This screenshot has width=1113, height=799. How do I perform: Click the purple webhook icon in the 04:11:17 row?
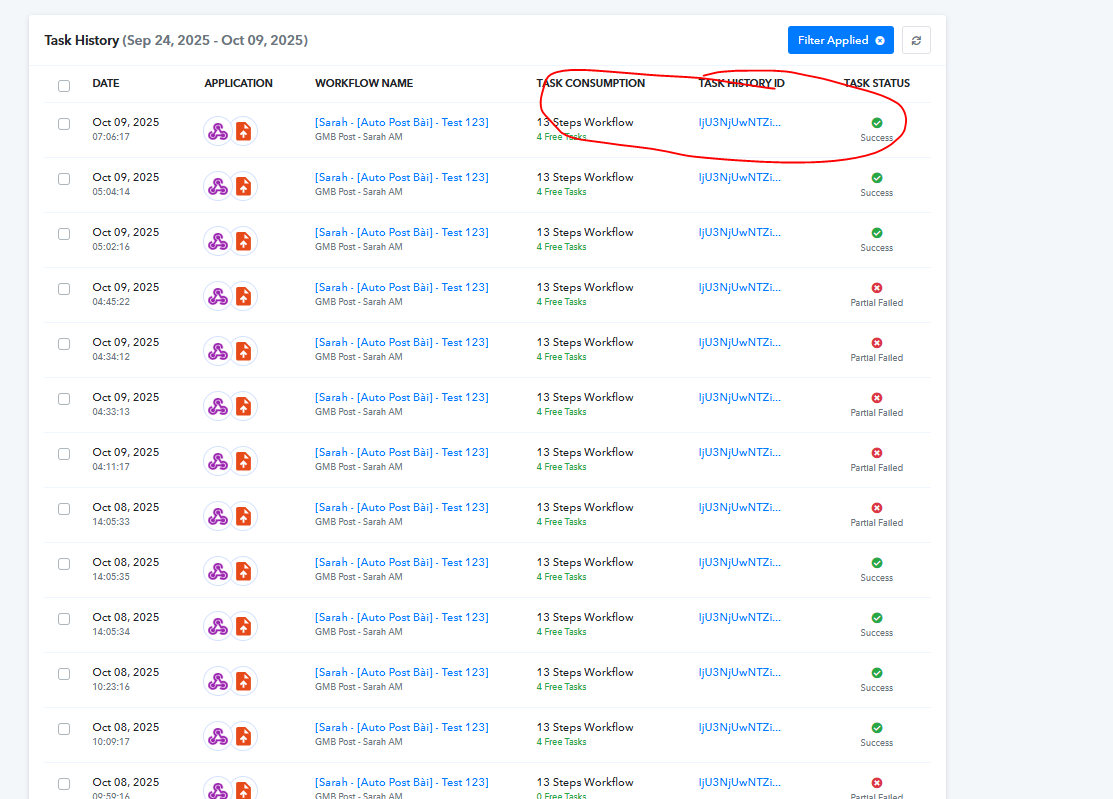217,461
